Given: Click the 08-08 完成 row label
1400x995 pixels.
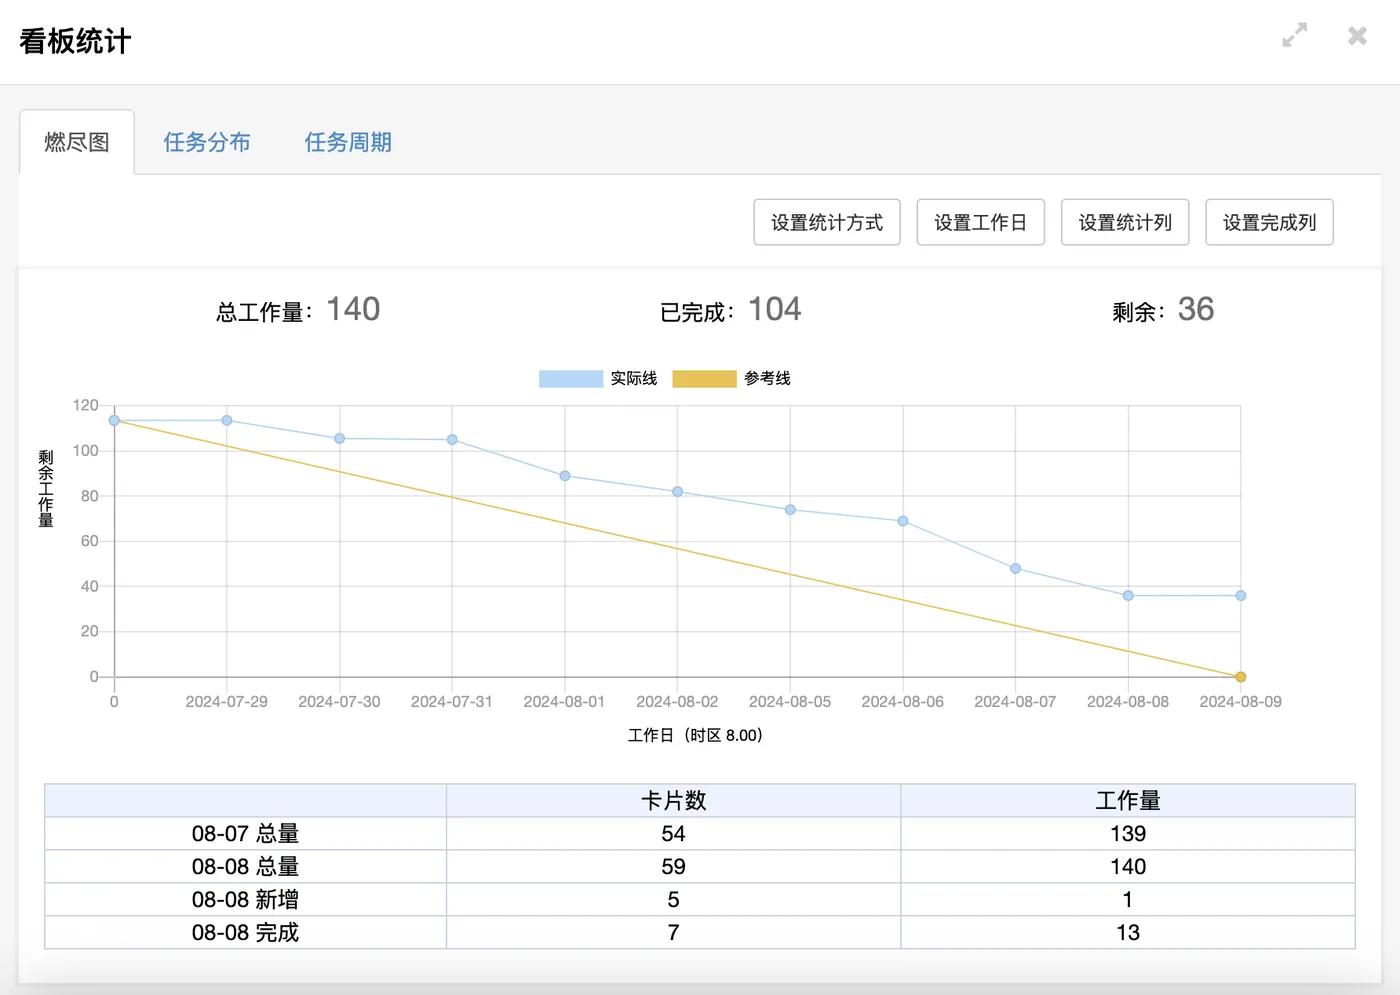Looking at the screenshot, I should coord(245,932).
